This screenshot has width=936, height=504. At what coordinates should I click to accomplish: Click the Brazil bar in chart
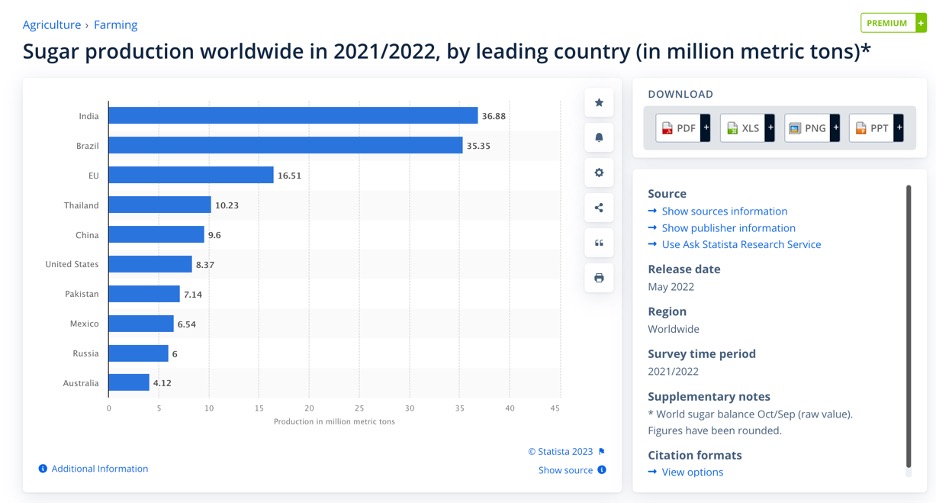coord(285,145)
